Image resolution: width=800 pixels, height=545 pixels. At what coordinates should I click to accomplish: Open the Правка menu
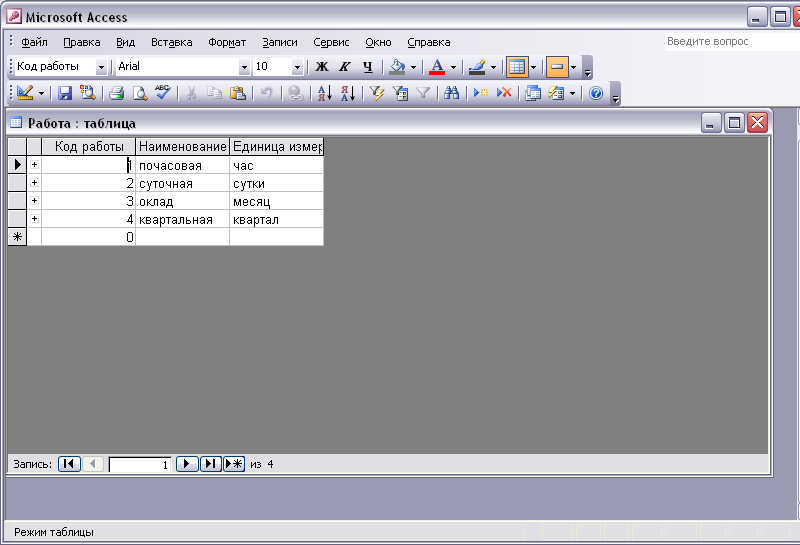pyautogui.click(x=82, y=42)
